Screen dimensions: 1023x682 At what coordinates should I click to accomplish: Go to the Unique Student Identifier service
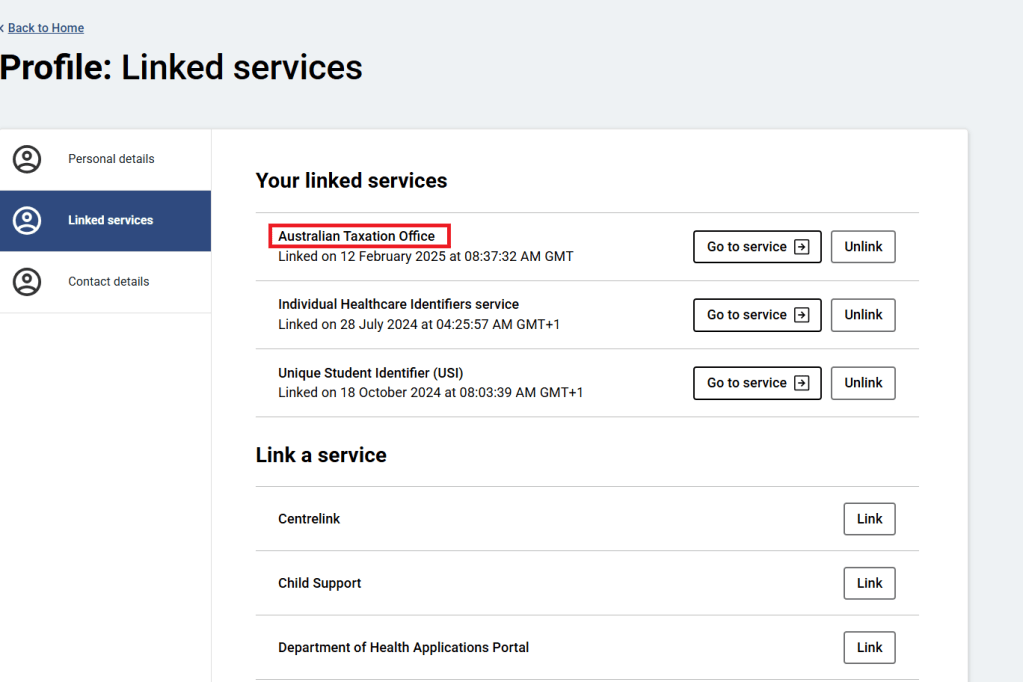[756, 383]
